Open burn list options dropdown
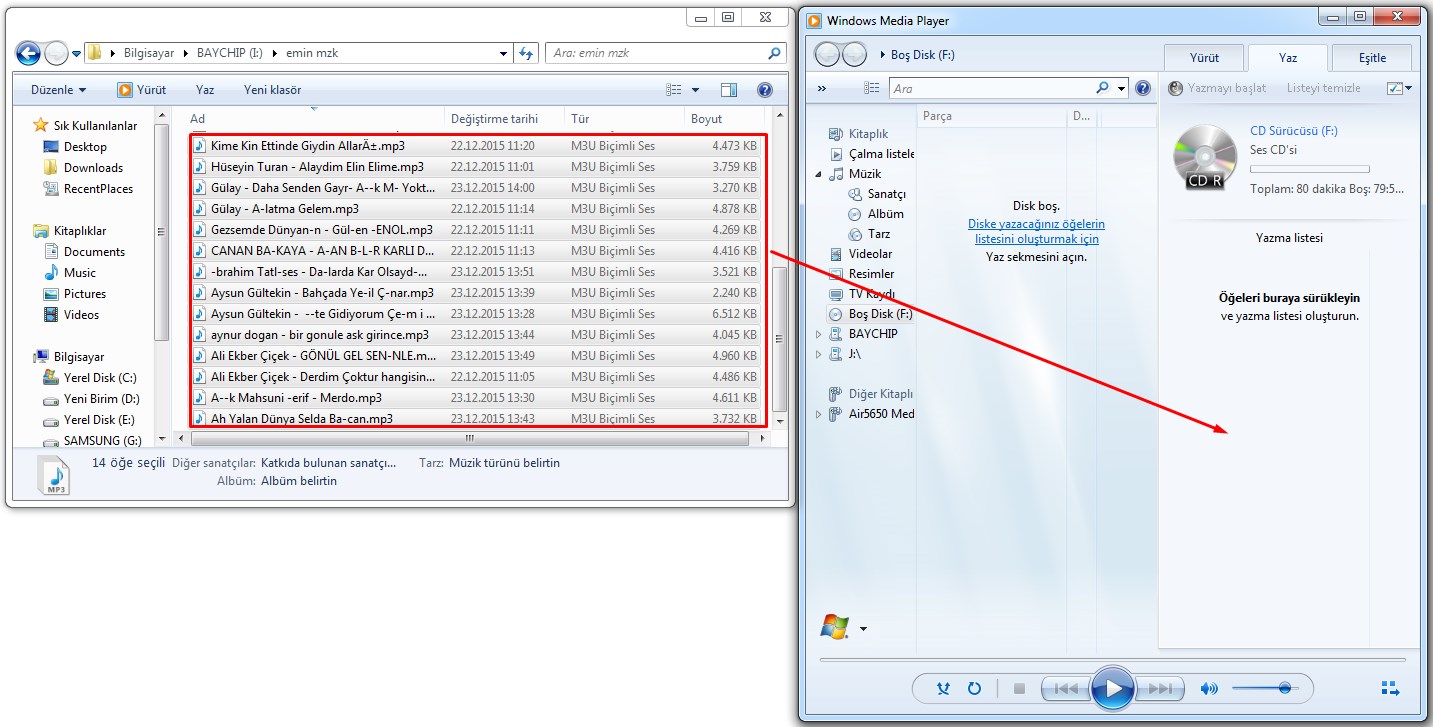 tap(1399, 88)
